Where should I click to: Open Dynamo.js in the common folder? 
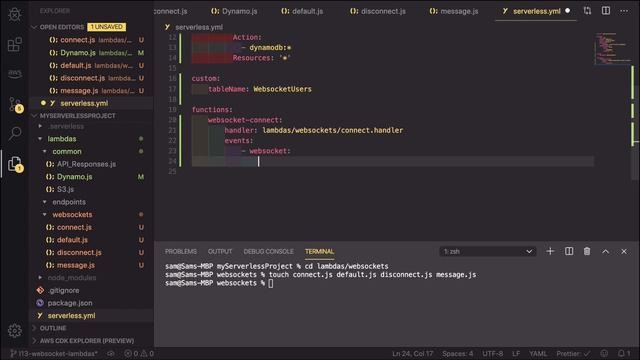[75, 177]
